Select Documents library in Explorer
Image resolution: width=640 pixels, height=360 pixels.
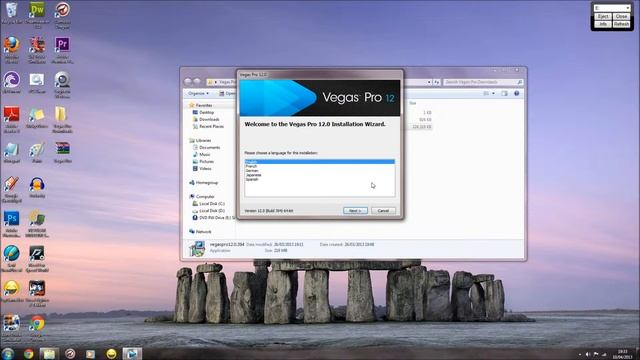(x=209, y=147)
